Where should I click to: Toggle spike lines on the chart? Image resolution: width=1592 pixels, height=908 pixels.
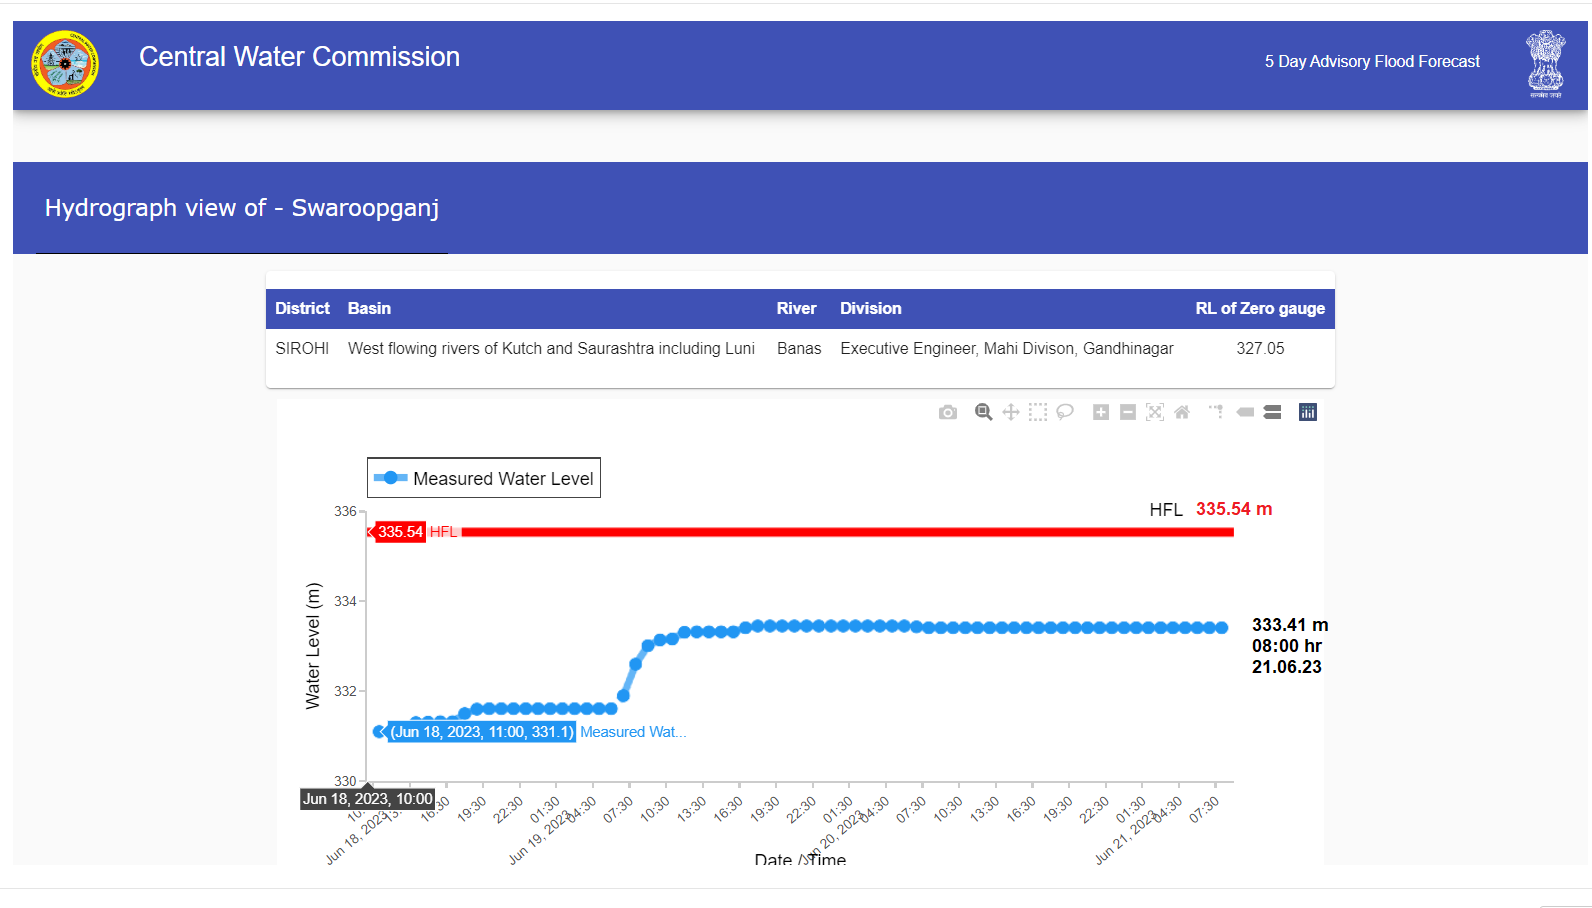[1216, 412]
